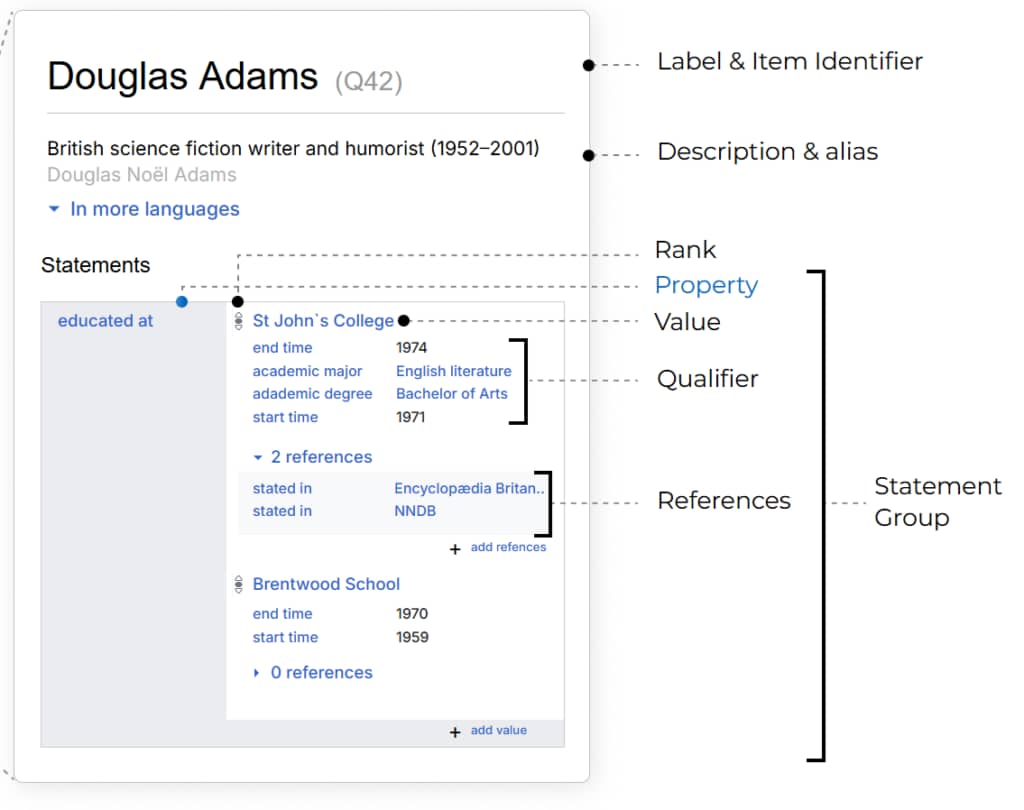
Task: Click the plus icon next to add refences
Action: click(455, 549)
